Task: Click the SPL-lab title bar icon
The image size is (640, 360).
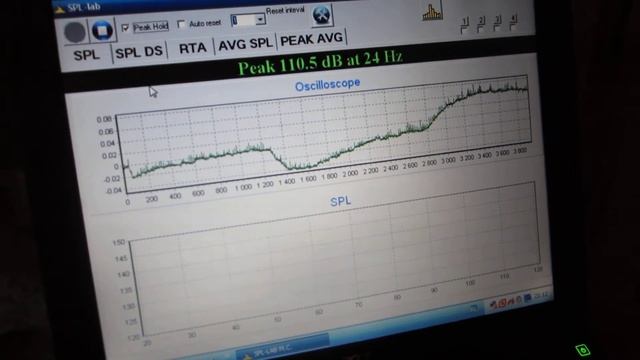Action: pos(60,9)
